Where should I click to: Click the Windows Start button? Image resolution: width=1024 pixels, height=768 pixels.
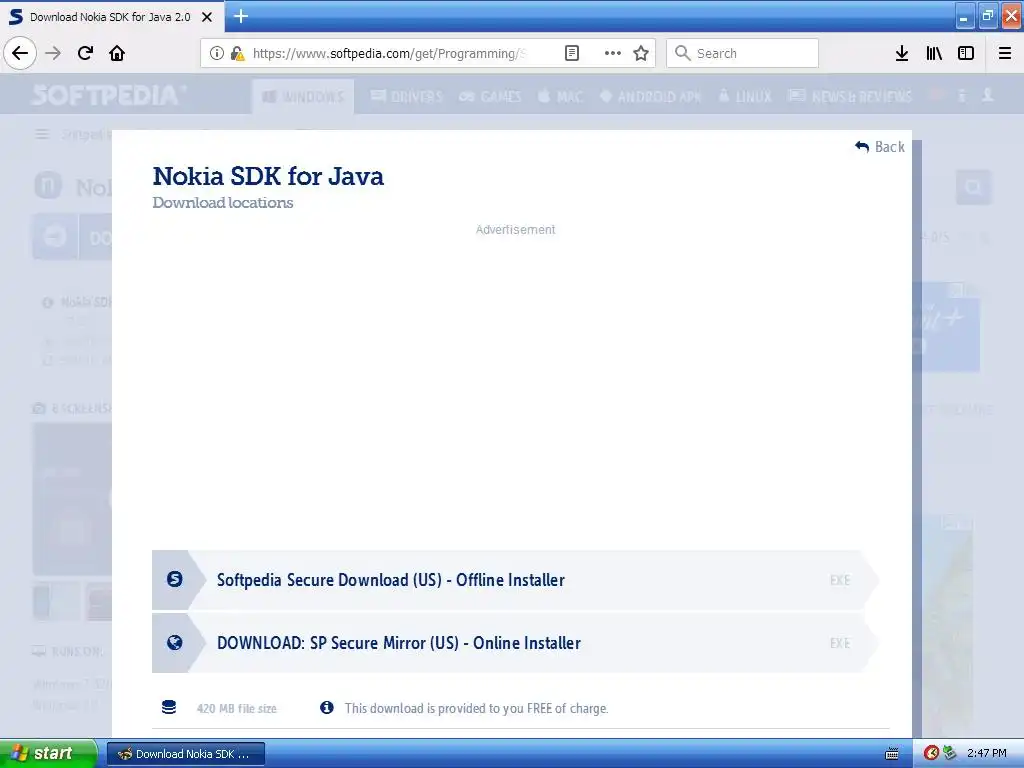48,753
